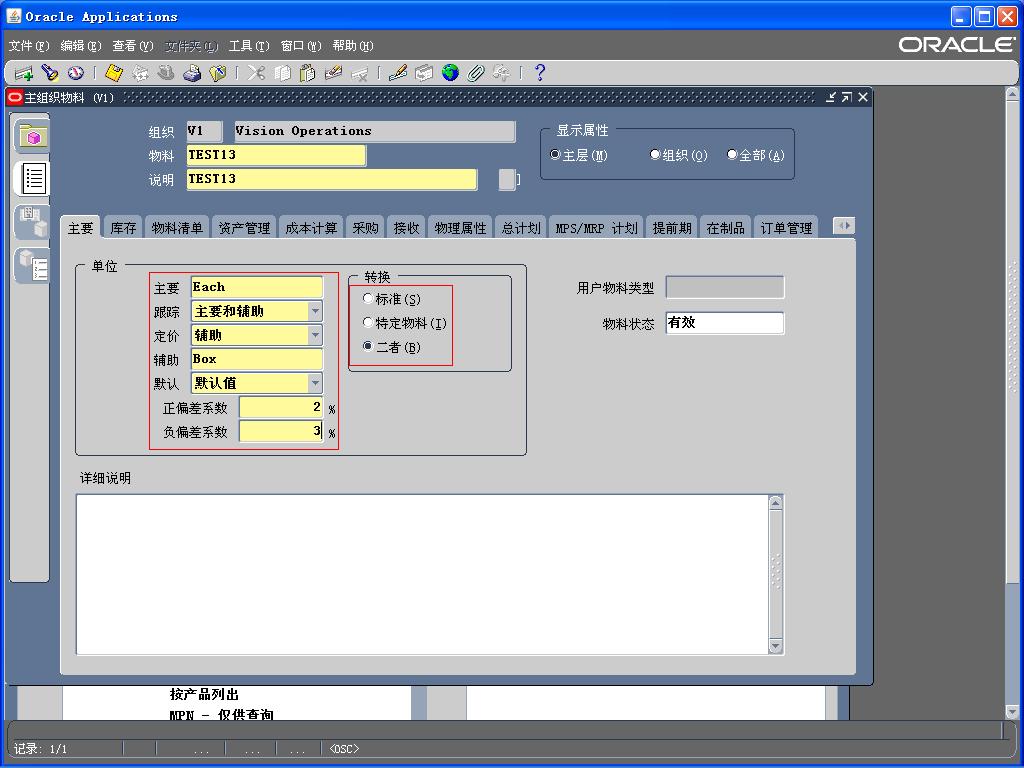Viewport: 1024px width, 768px height.
Task: Click the 物料状态 field showing 有效
Action: click(x=725, y=323)
